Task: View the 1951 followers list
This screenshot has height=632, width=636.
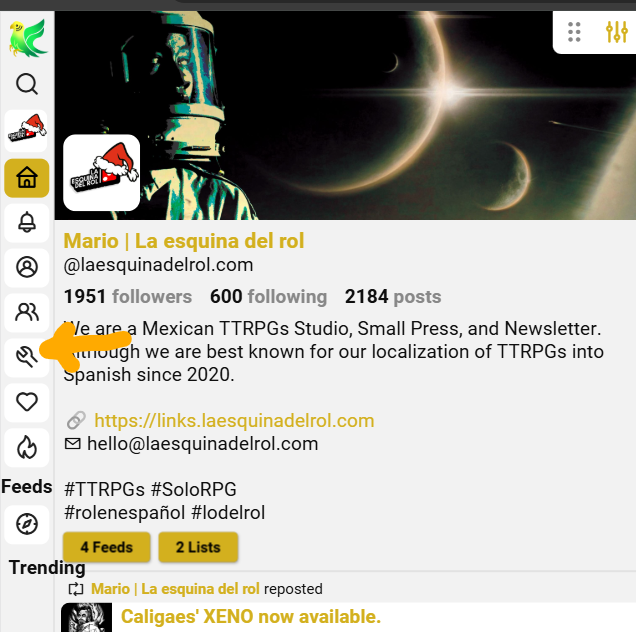Action: pyautogui.click(x=128, y=297)
